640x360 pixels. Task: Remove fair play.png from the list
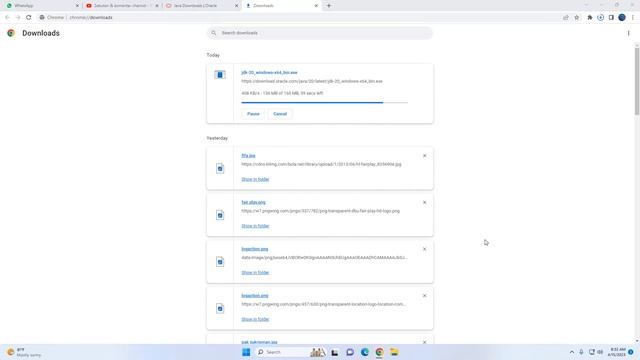tap(424, 202)
